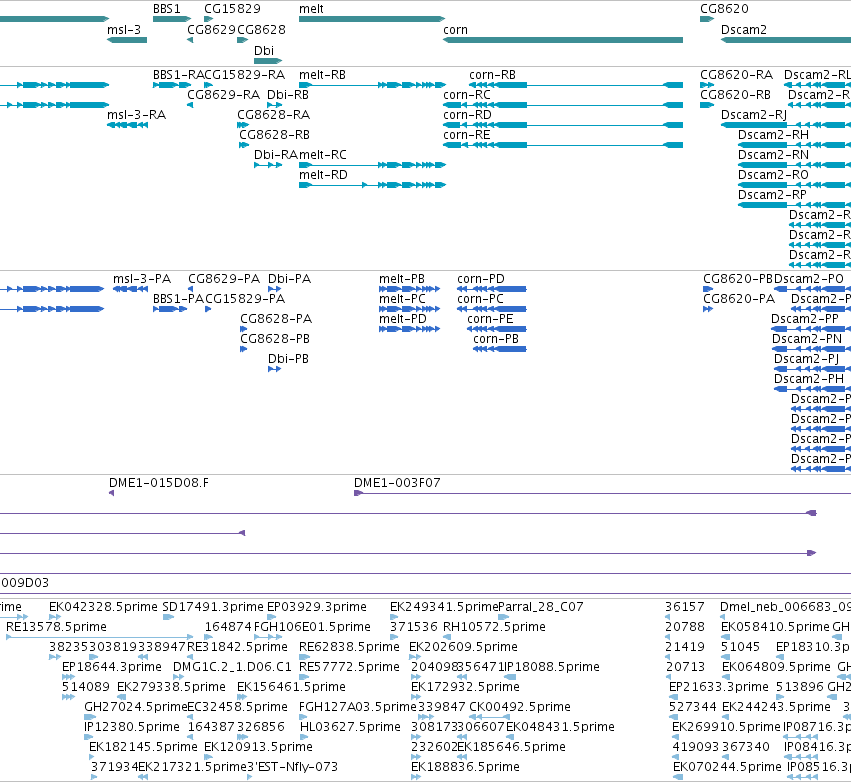This screenshot has width=851, height=782.
Task: Click protein Dscam2-PN label
Action: pyautogui.click(x=807, y=339)
